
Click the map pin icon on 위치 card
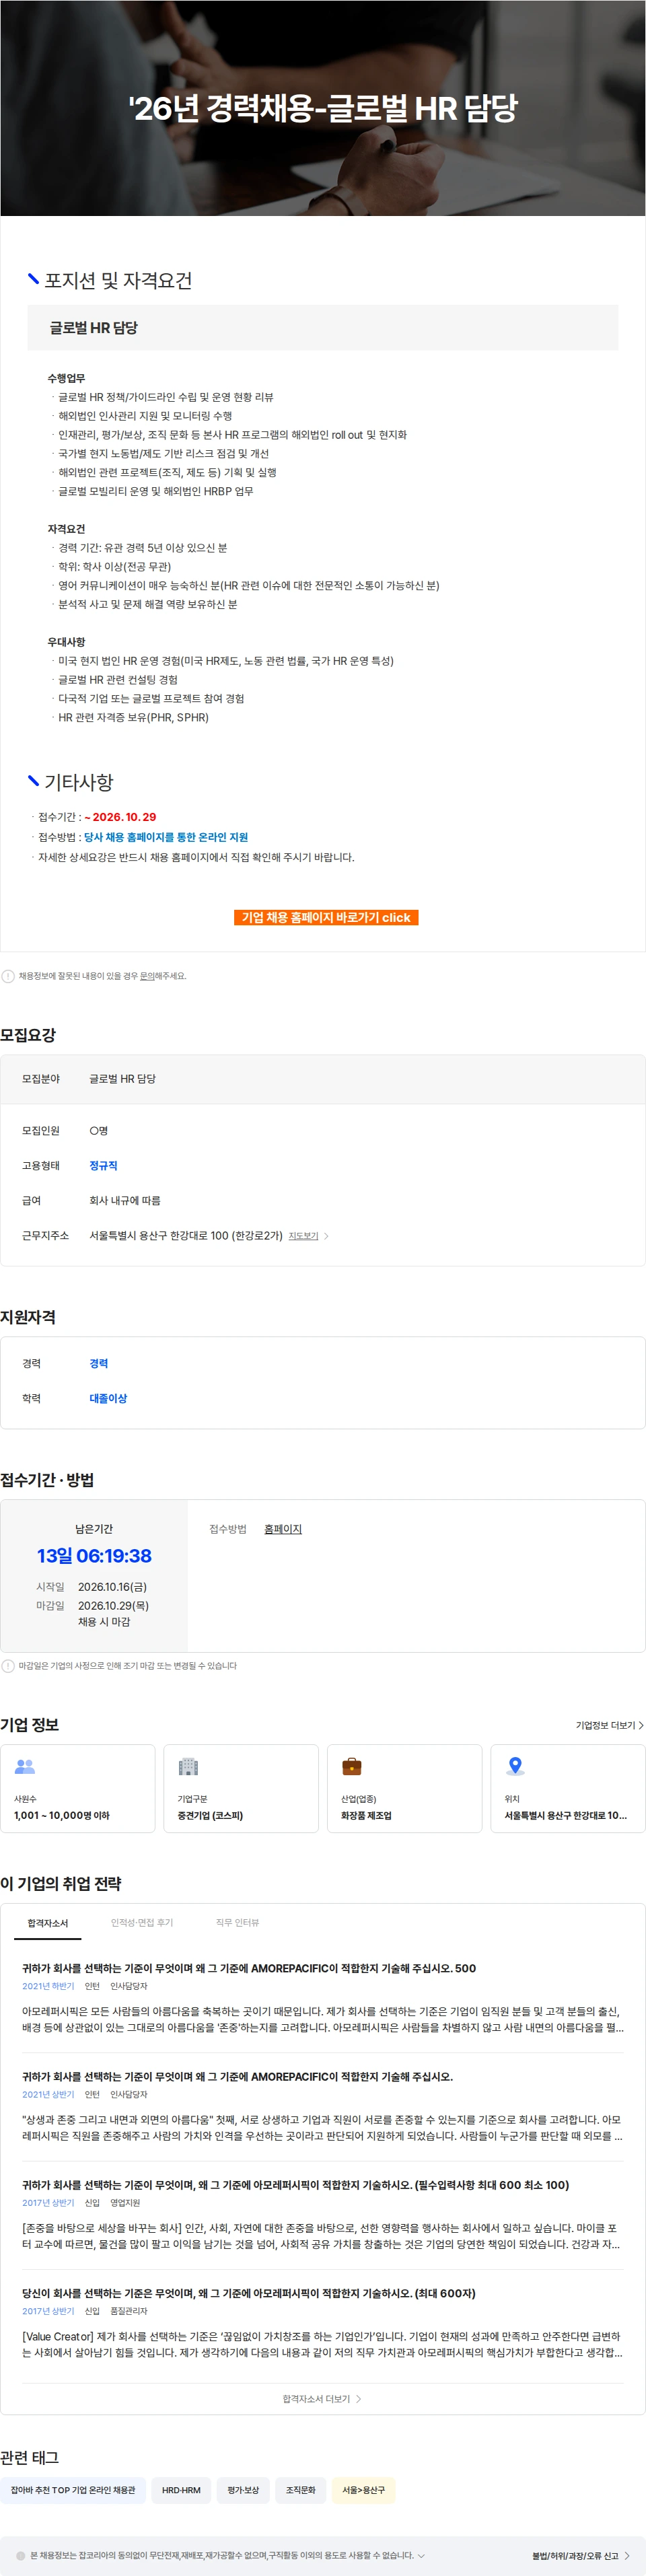(x=515, y=1767)
